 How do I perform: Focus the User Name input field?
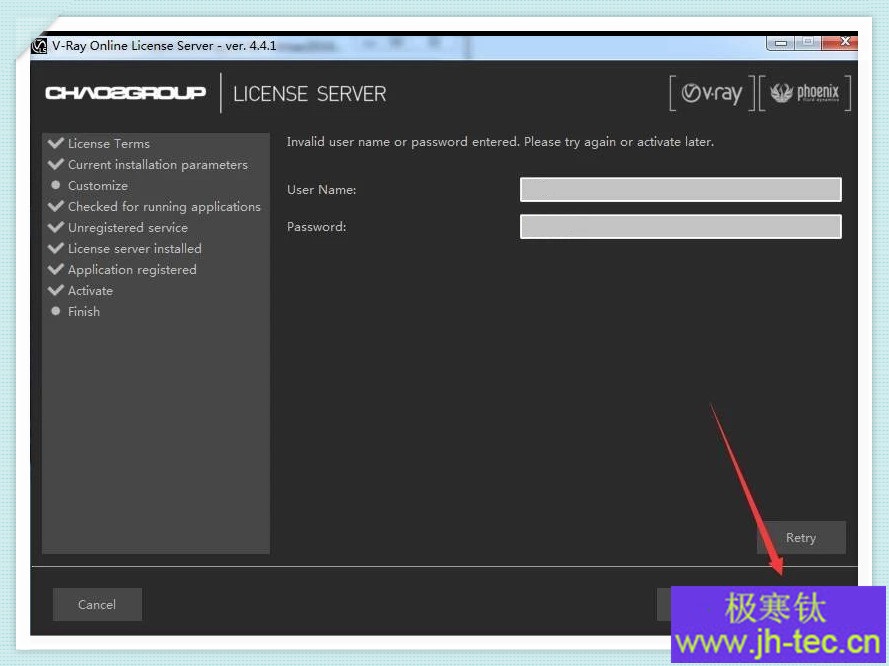click(680, 189)
